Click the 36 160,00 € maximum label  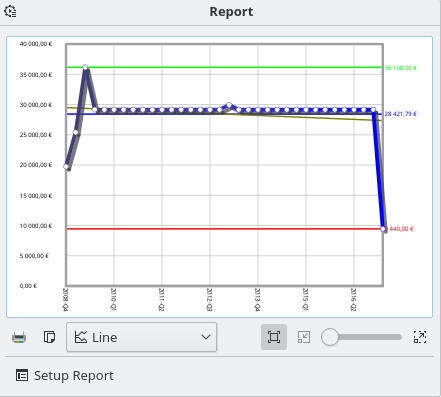pyautogui.click(x=400, y=68)
